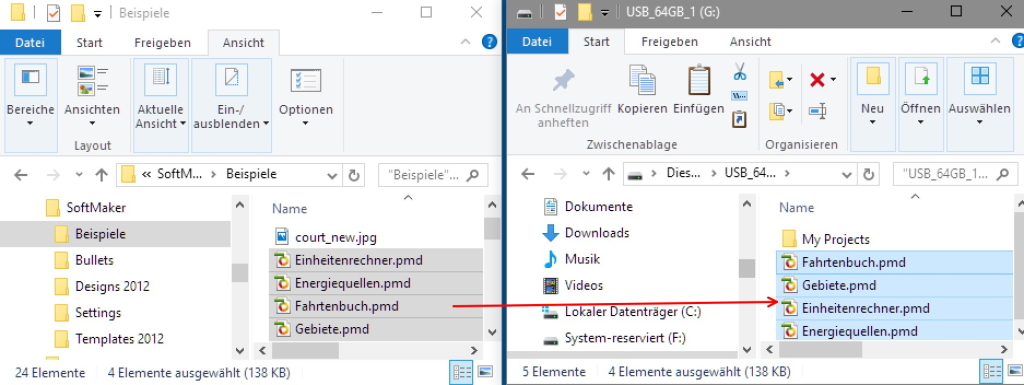This screenshot has height=385, width=1024.
Task: Open Datei tab in USB window
Action: [537, 42]
